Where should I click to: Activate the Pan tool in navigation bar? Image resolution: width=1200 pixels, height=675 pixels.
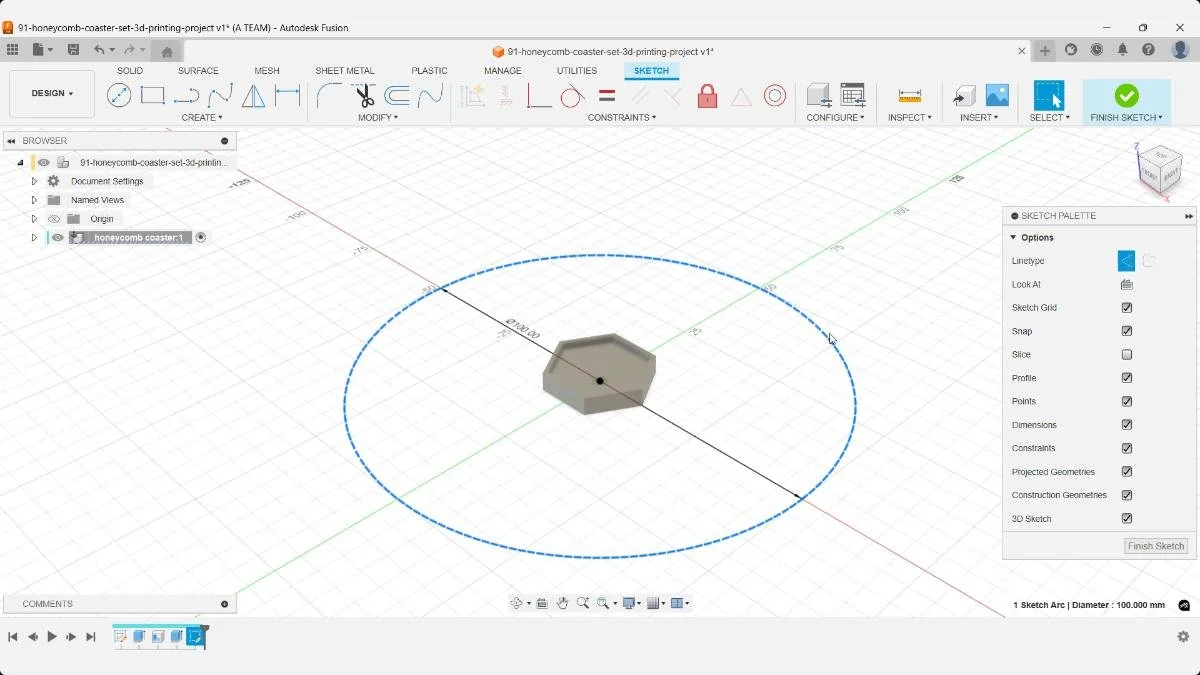[x=564, y=603]
